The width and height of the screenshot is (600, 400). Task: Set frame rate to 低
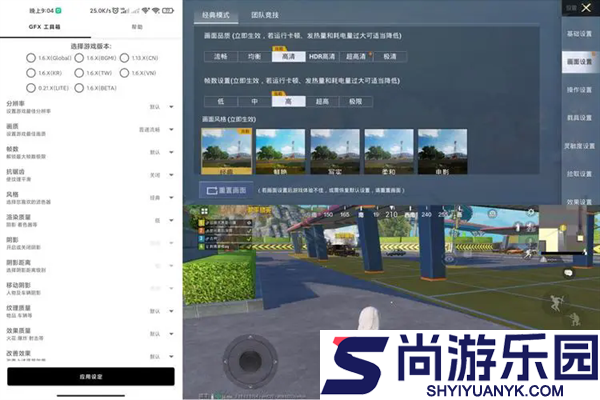221,101
